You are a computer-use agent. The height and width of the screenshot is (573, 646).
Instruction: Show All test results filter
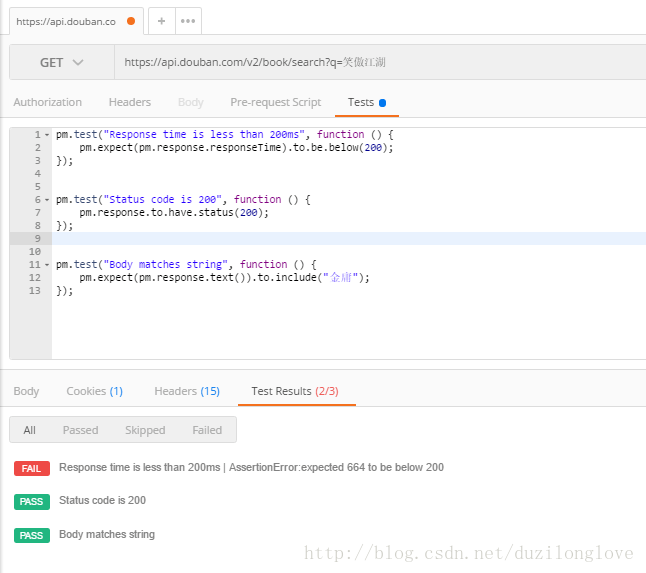30,430
